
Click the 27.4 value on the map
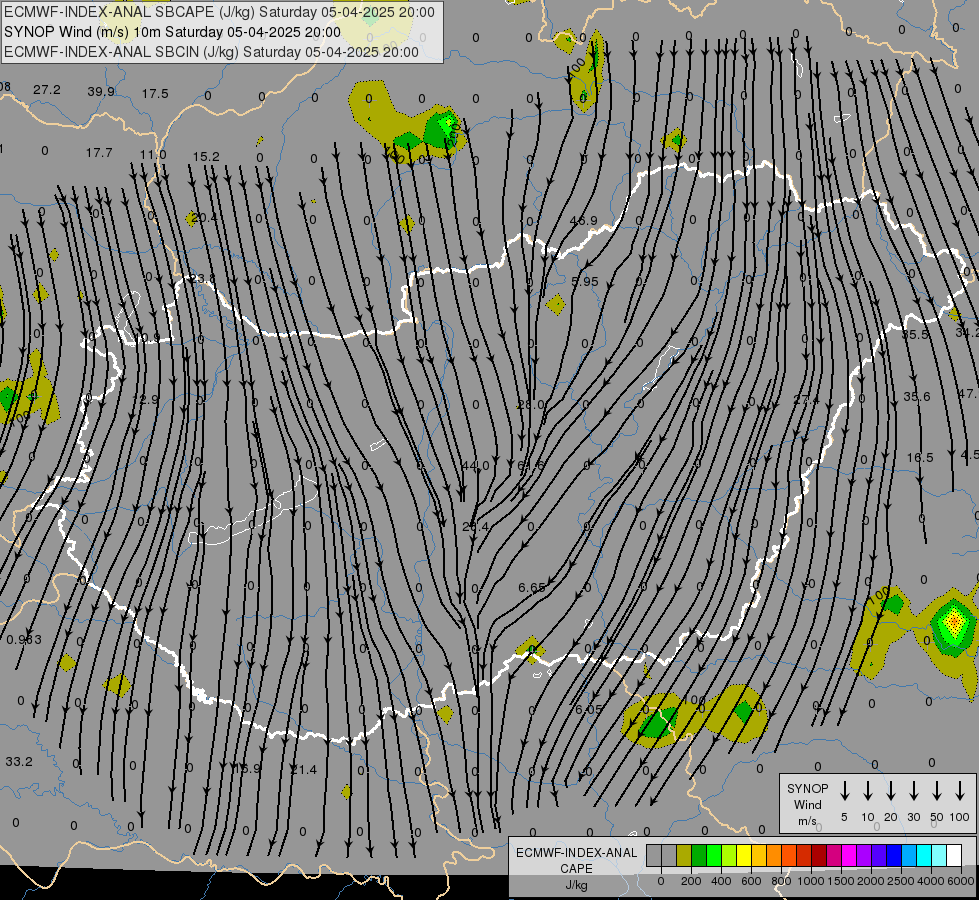[x=807, y=400]
